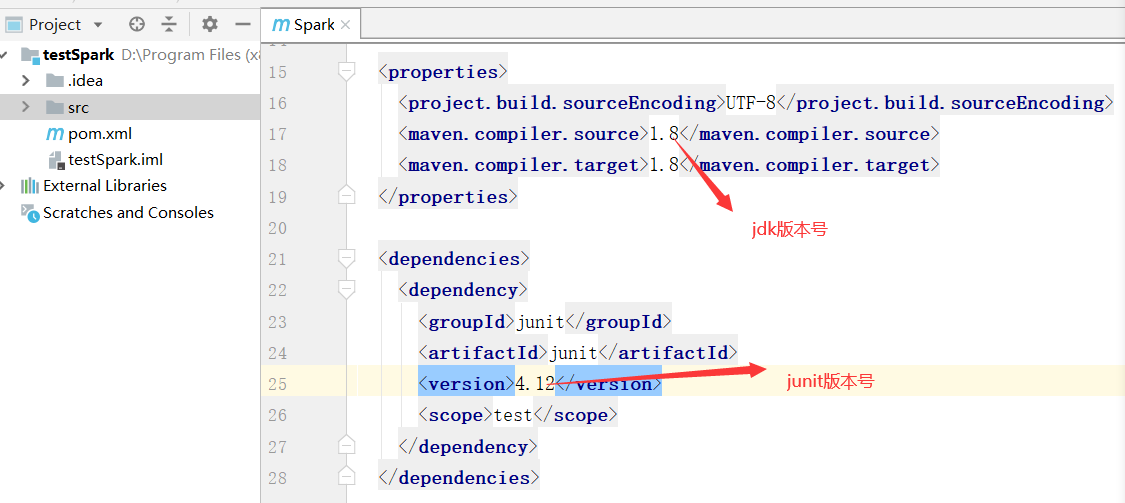
Task: Click the testSpark.iml file icon
Action: [x=56, y=159]
